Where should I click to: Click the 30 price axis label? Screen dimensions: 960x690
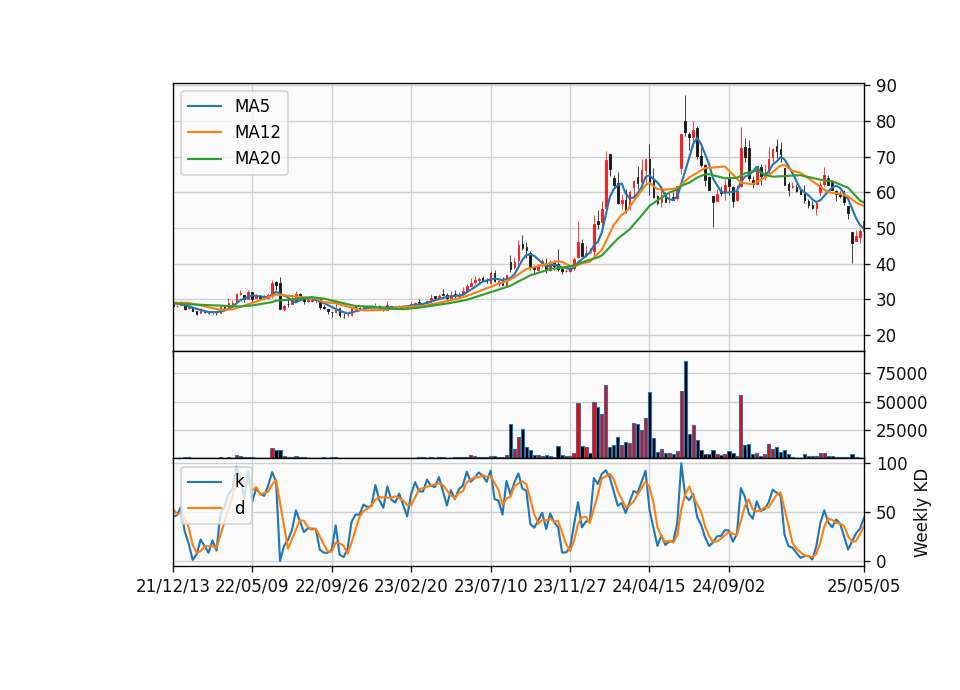886,301
